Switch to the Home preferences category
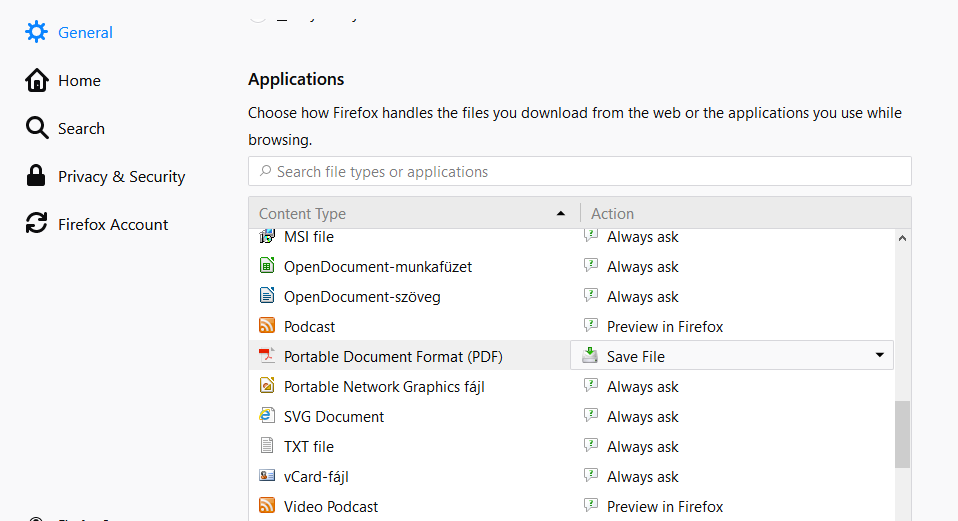The height and width of the screenshot is (521, 958). [x=63, y=80]
